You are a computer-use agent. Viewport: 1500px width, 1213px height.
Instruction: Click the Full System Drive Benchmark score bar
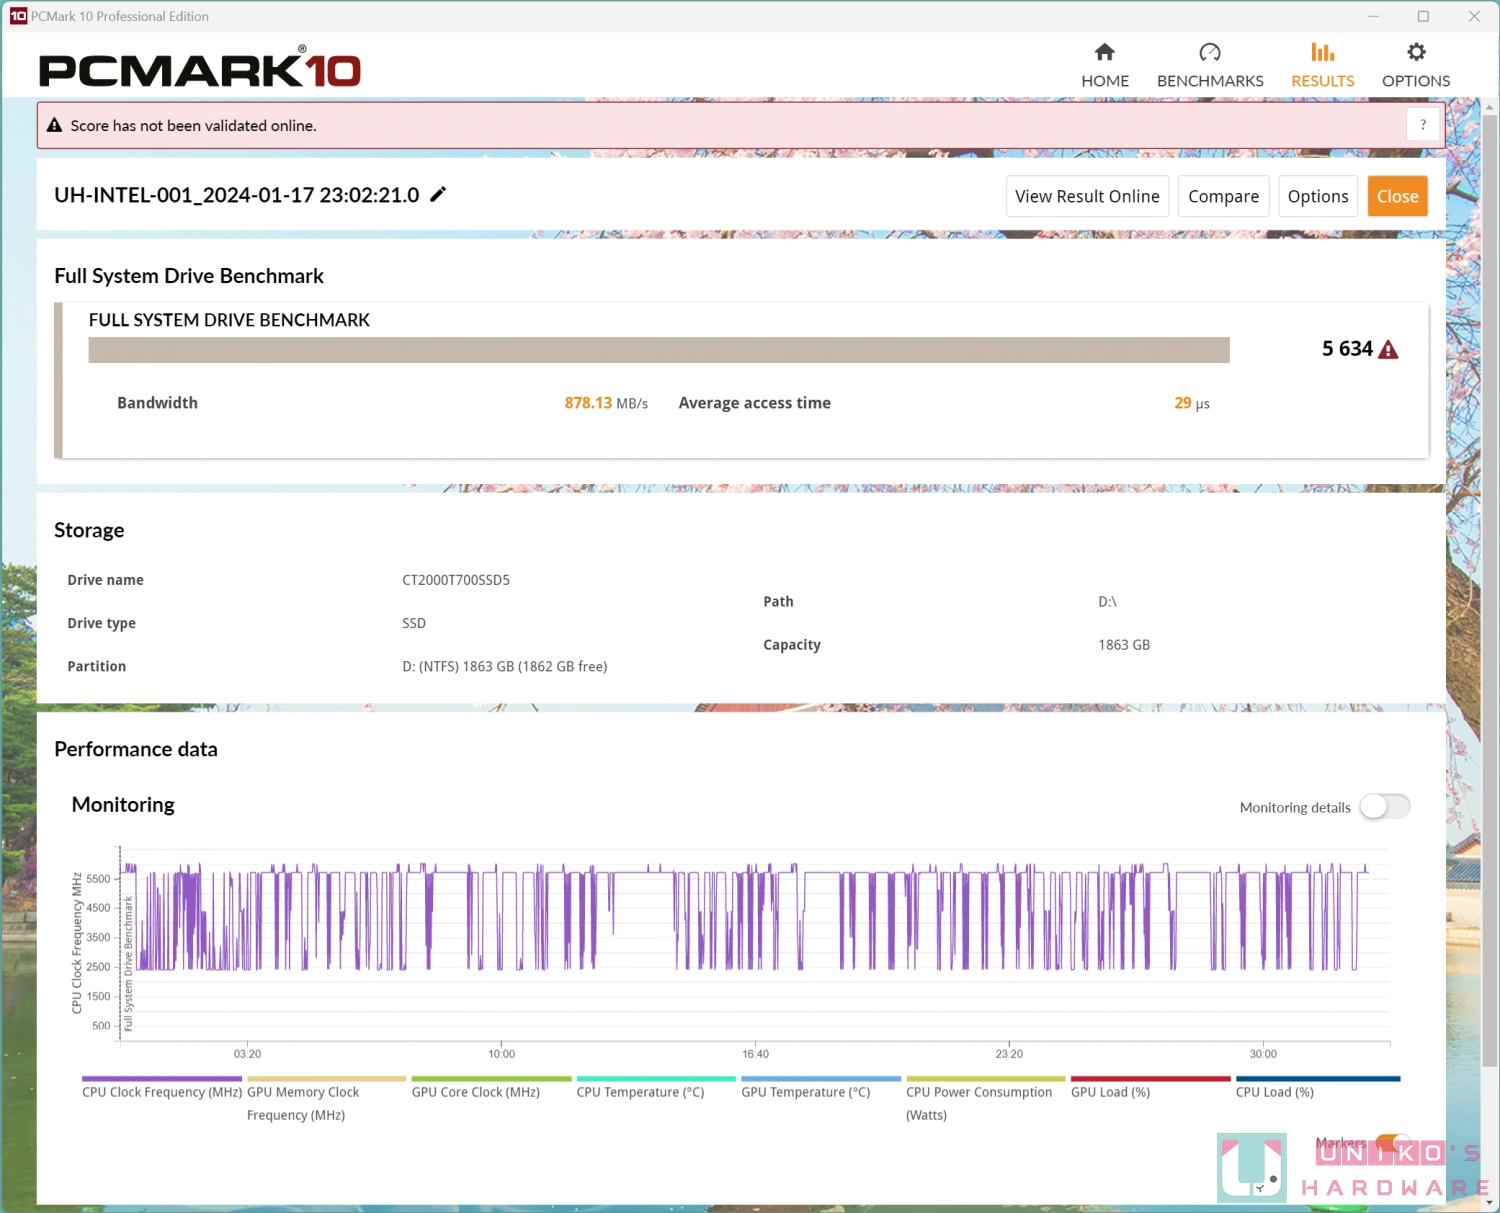pos(659,350)
